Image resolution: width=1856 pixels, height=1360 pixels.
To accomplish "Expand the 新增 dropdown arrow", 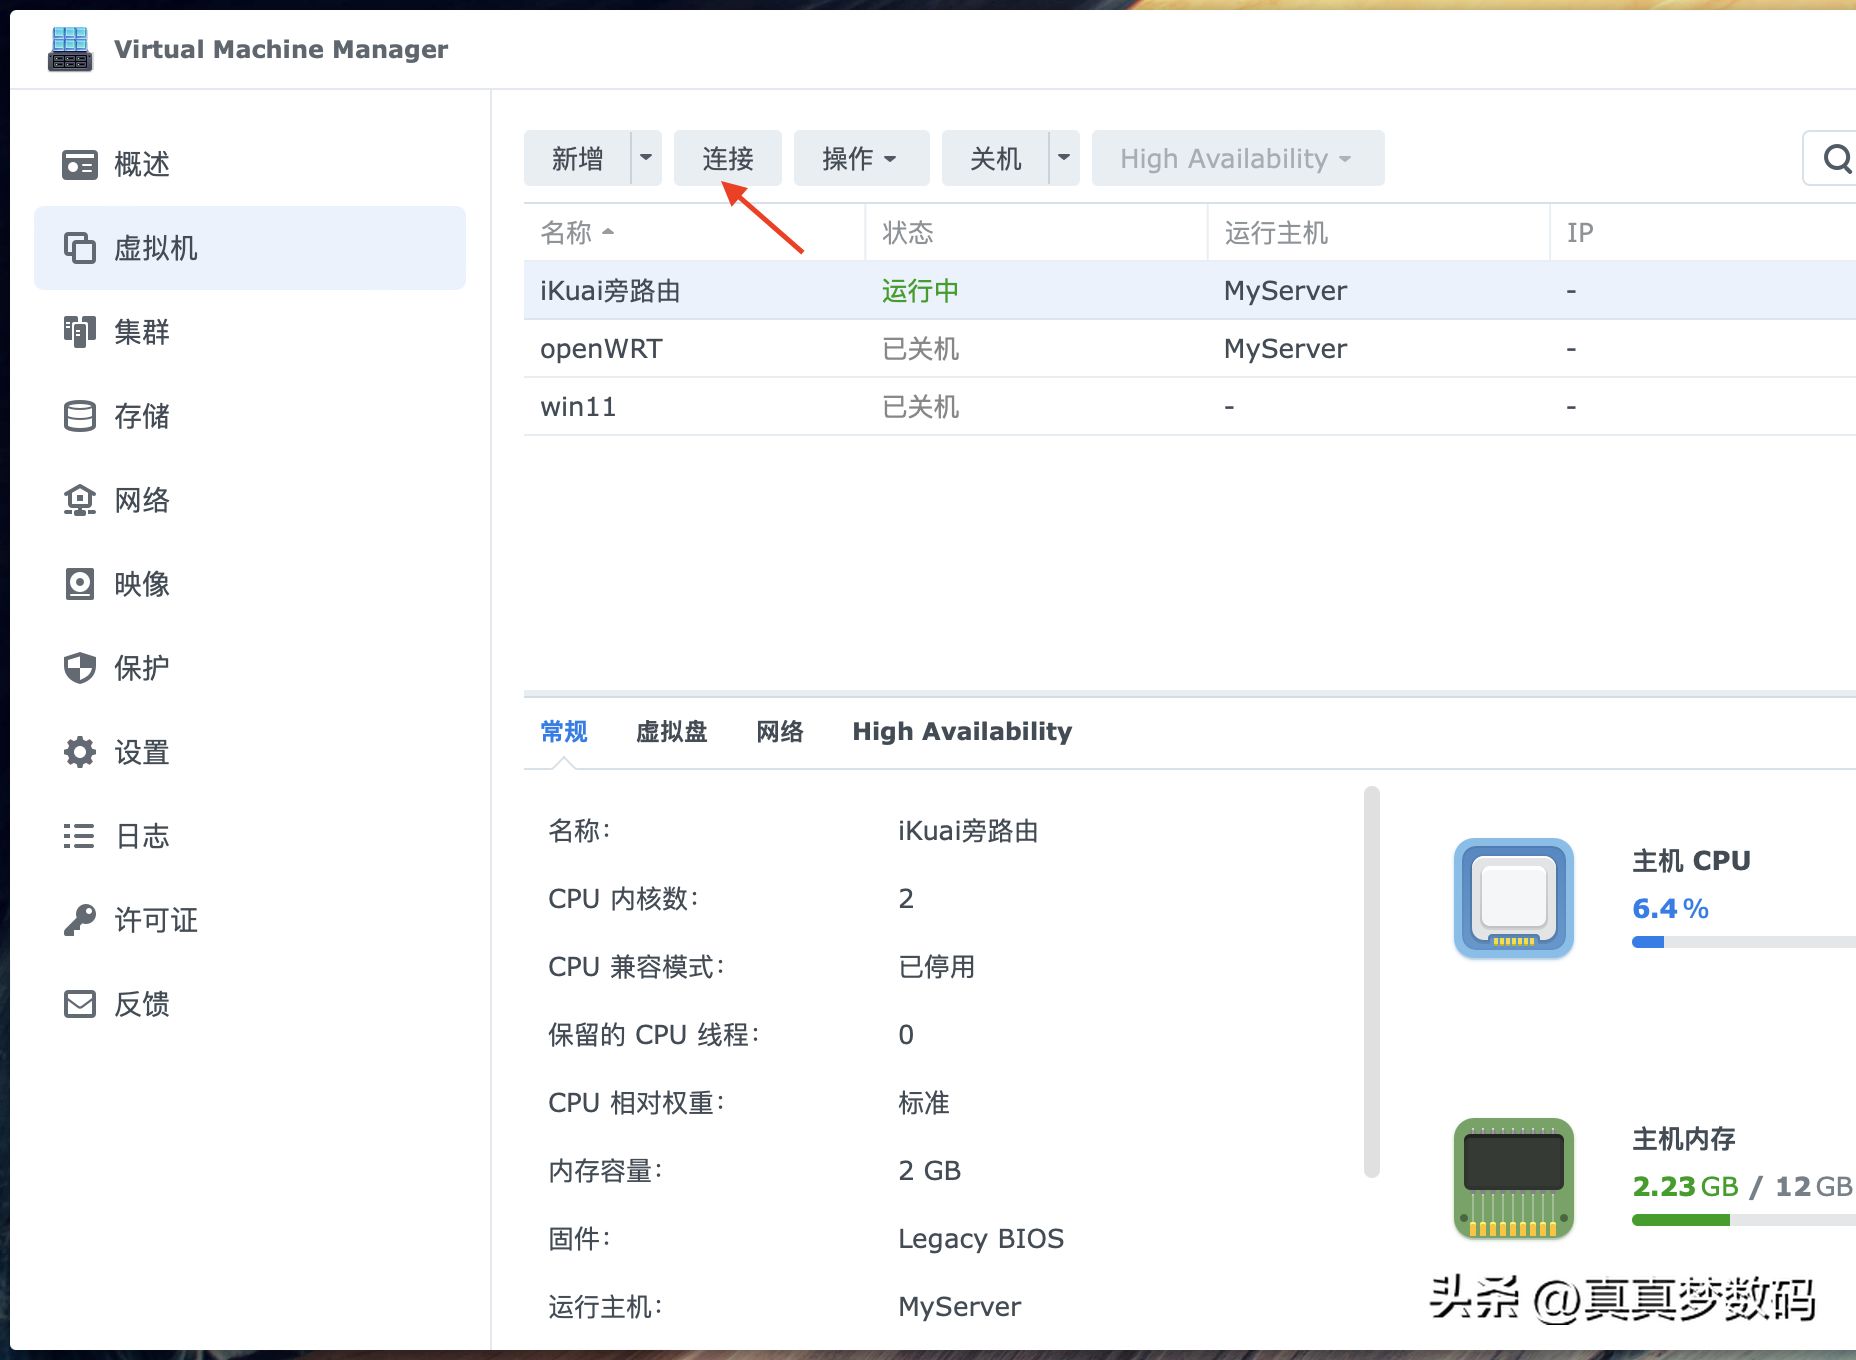I will click(647, 158).
